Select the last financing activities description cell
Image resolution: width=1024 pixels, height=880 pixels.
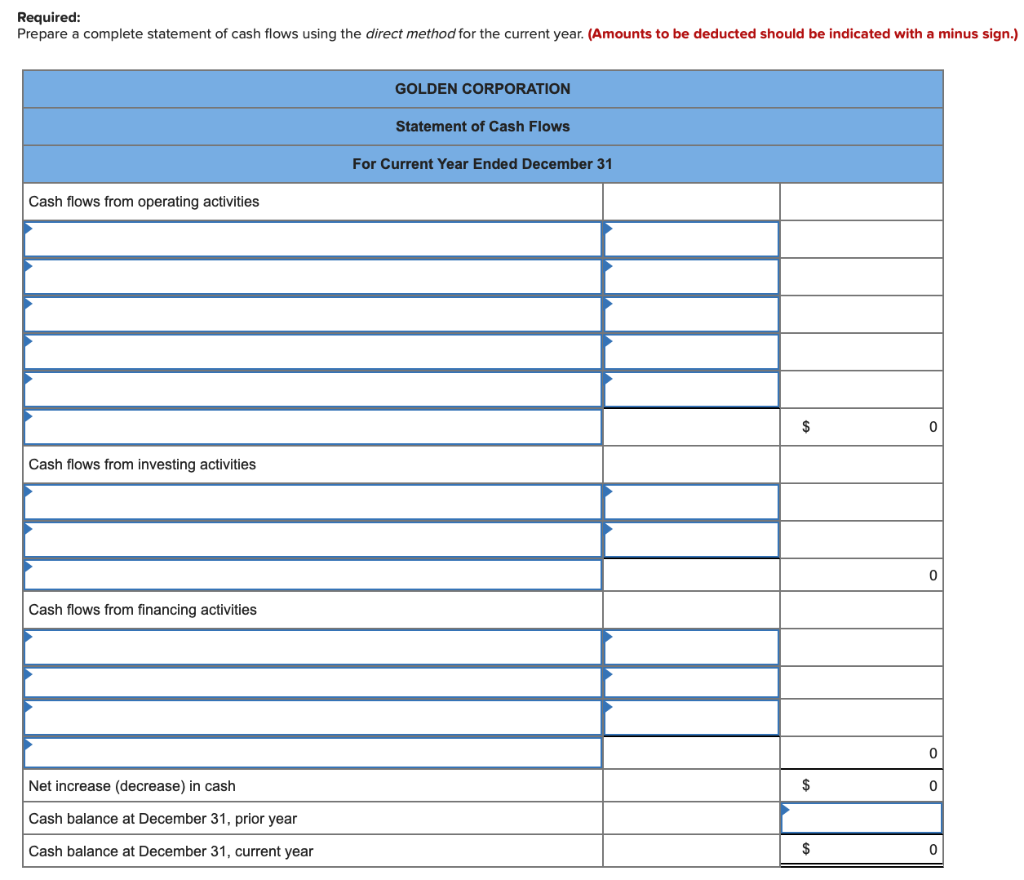point(310,752)
